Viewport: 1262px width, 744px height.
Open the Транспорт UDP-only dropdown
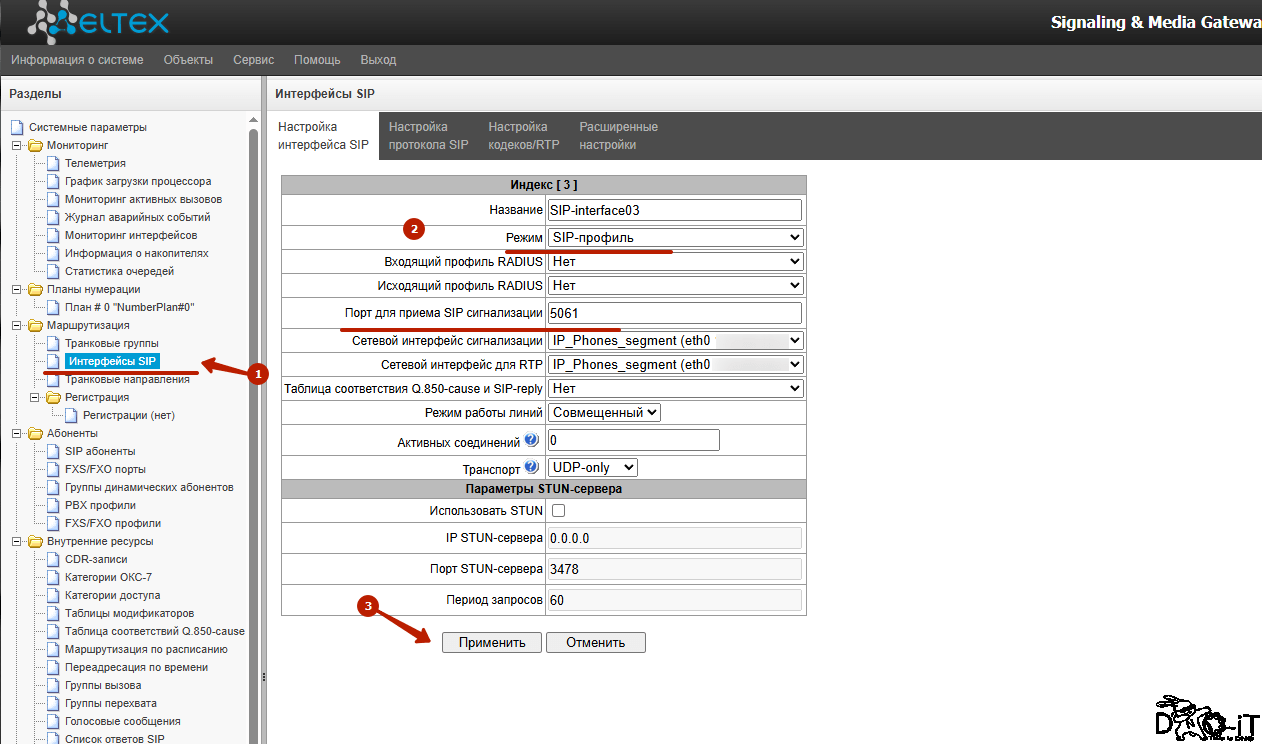coord(593,467)
